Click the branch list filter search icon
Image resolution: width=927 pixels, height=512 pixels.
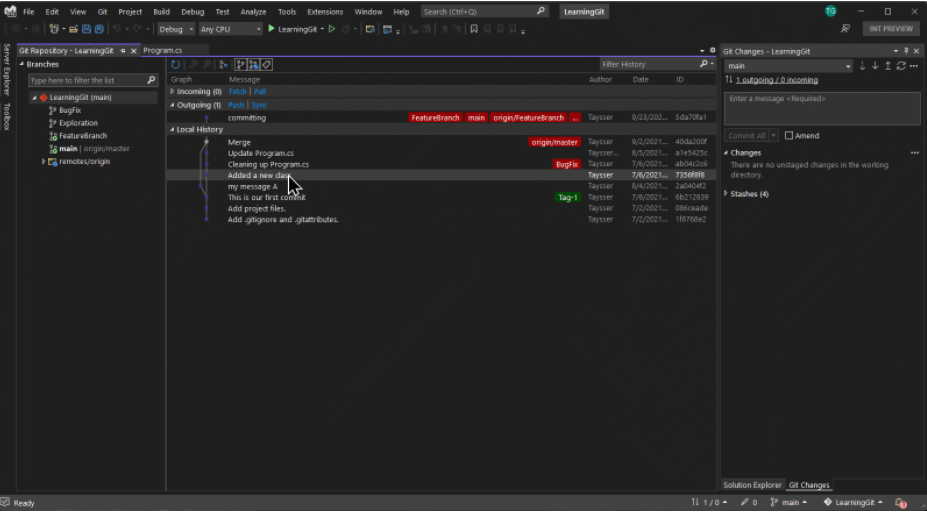(x=151, y=80)
